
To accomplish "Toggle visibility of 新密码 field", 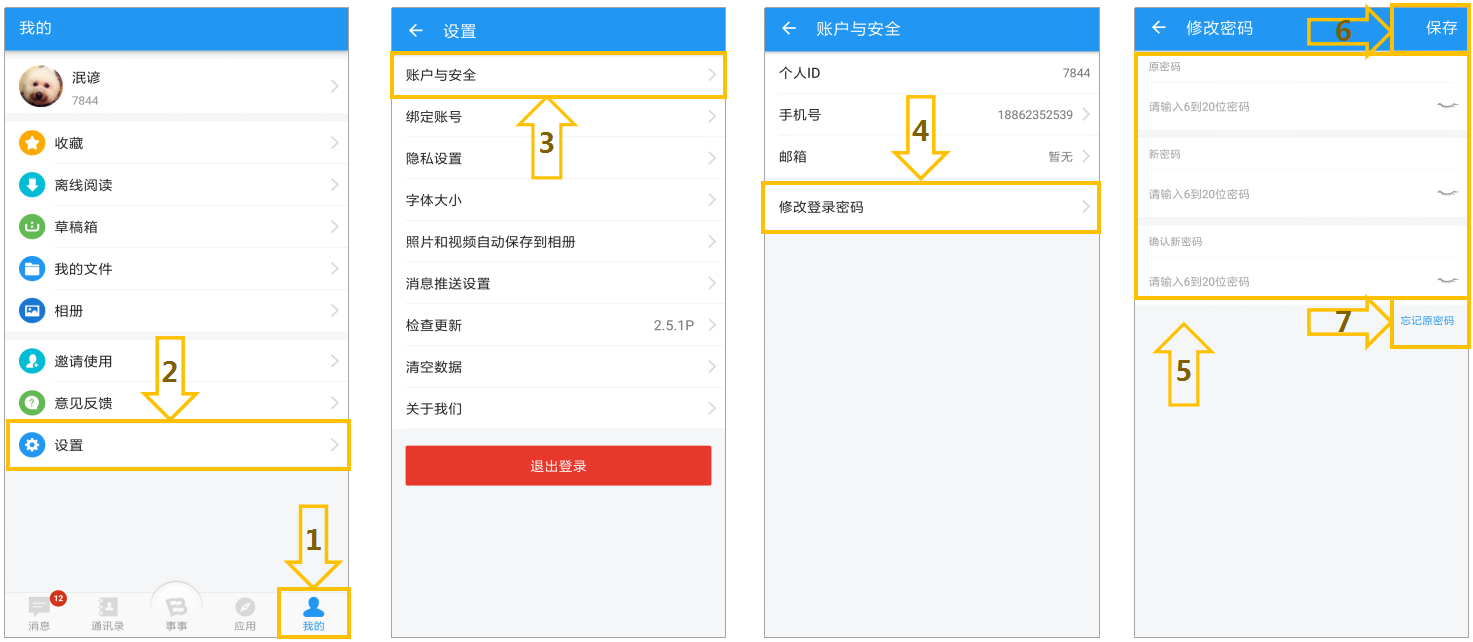I will [x=1447, y=193].
